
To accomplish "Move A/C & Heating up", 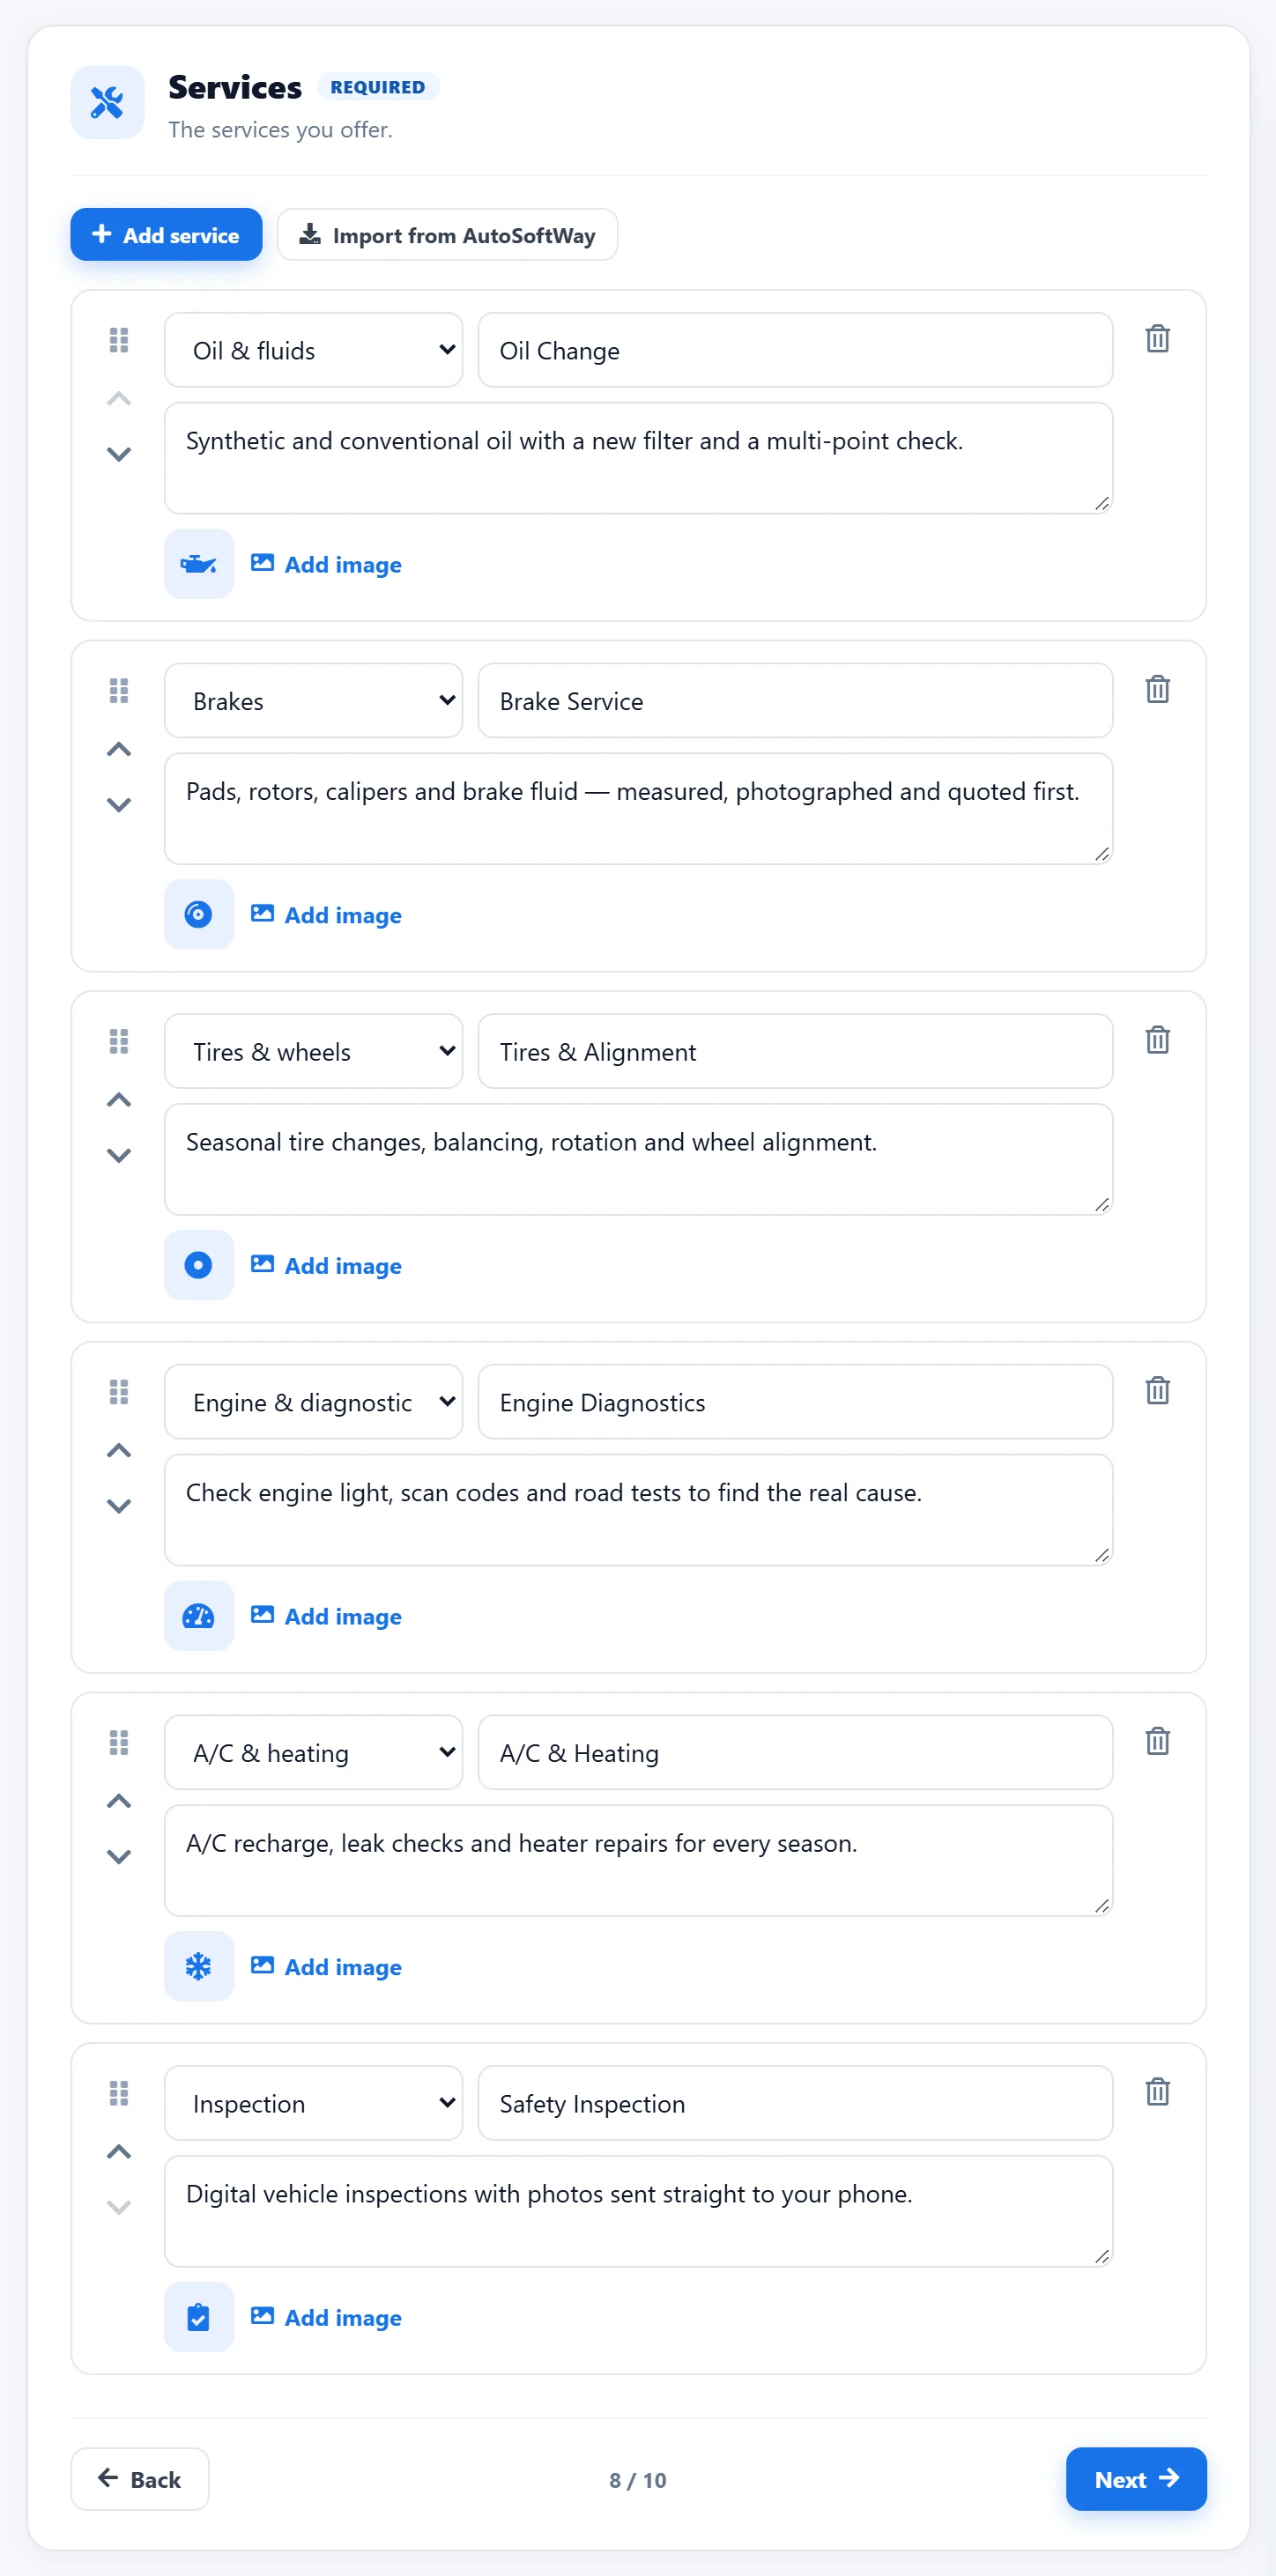I will coord(119,1801).
